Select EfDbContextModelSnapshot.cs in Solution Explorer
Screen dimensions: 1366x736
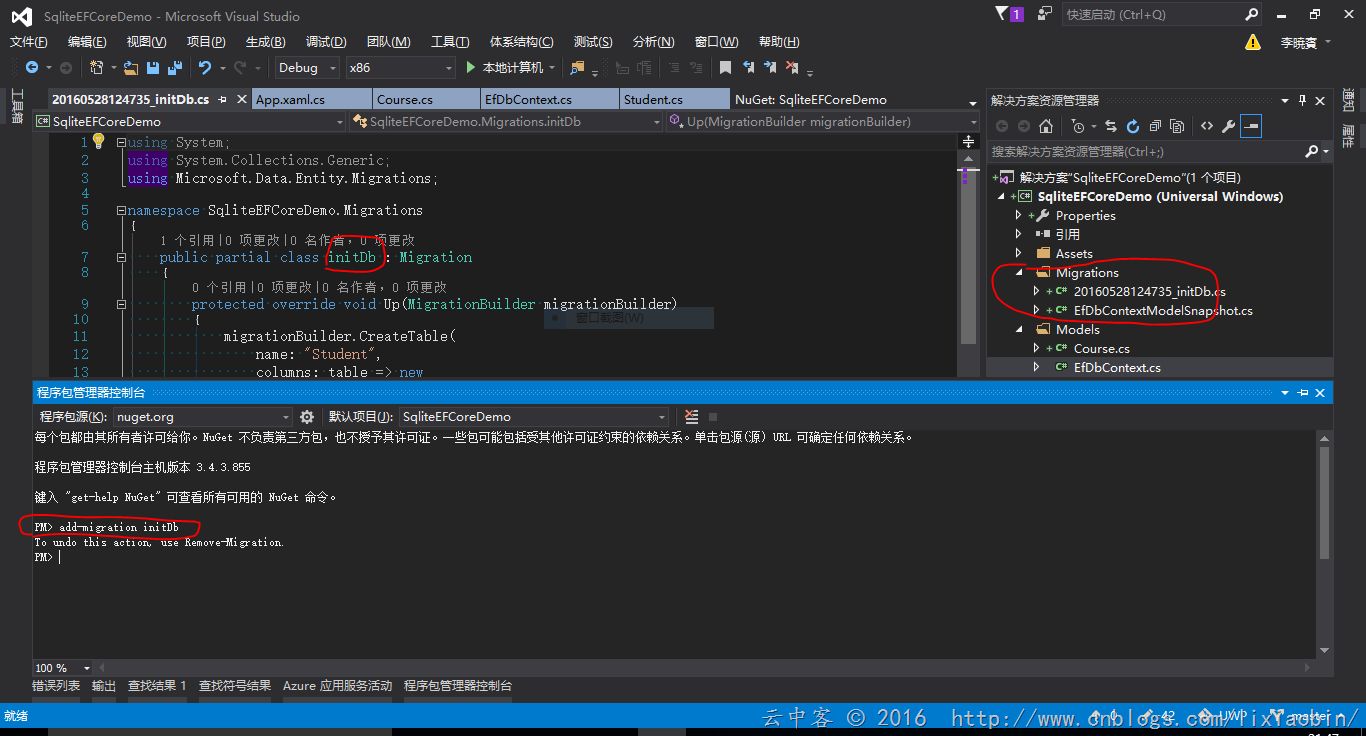tap(1163, 310)
